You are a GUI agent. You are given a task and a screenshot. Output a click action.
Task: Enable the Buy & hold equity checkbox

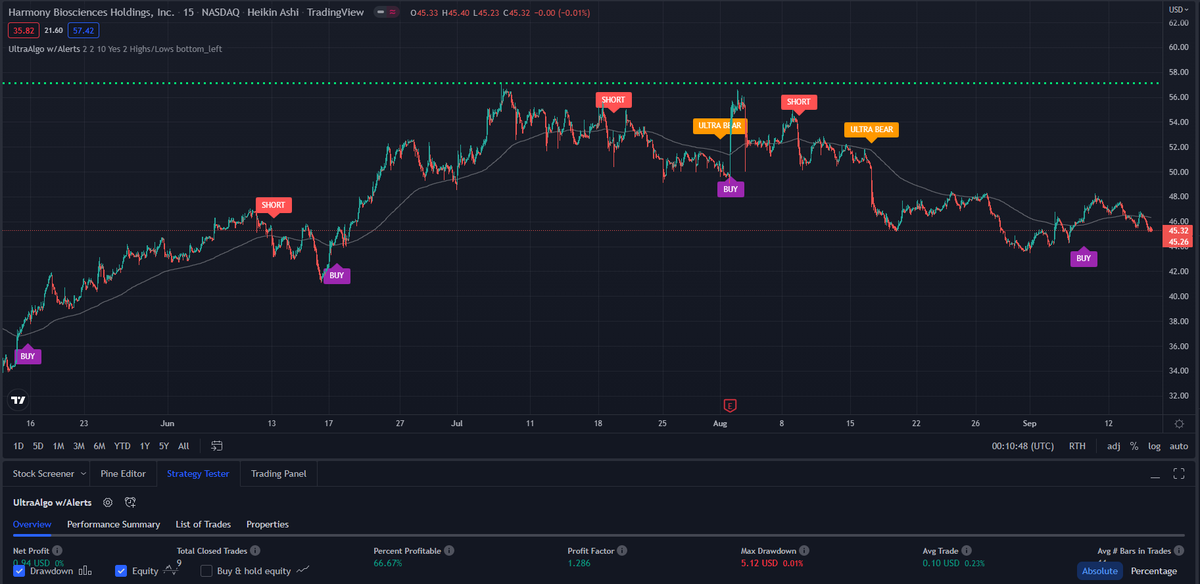[206, 571]
